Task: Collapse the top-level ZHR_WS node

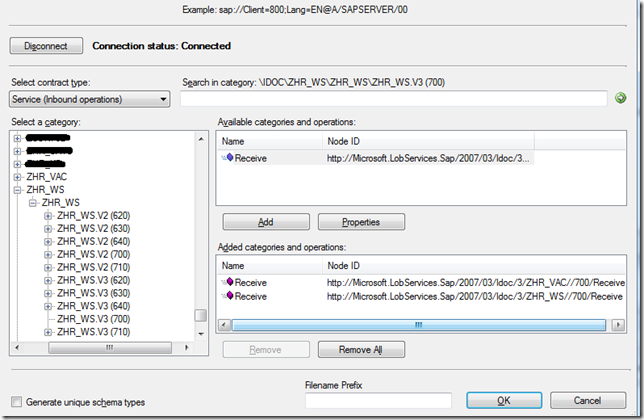Action: click(17, 190)
